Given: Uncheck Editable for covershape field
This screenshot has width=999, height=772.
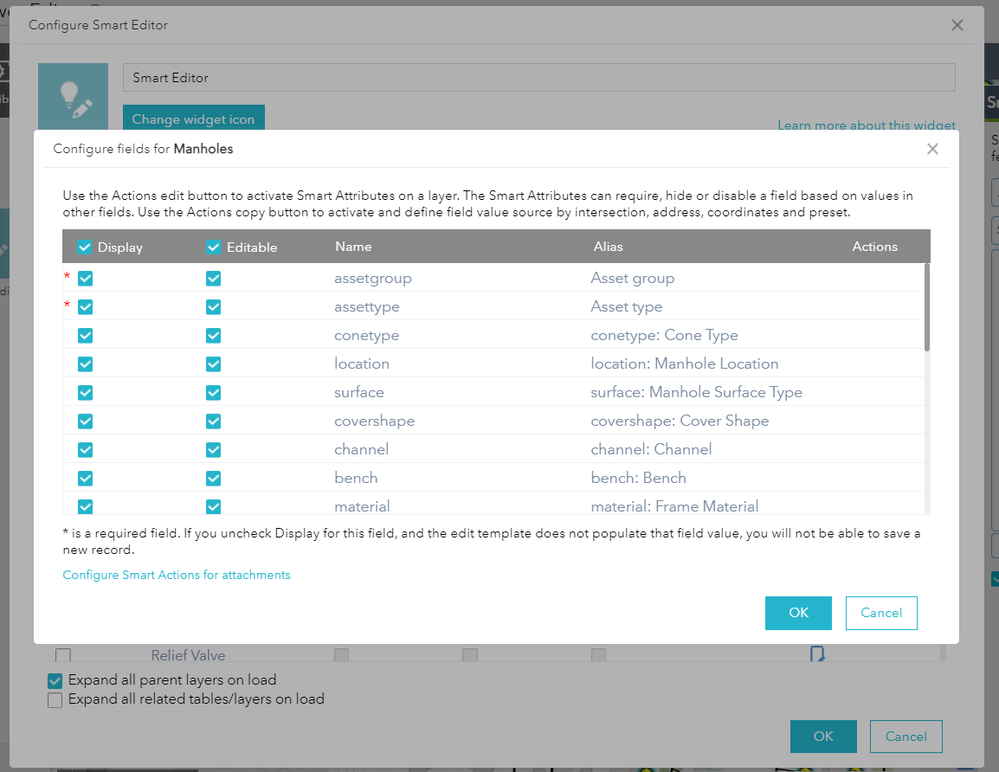Looking at the screenshot, I should point(213,422).
